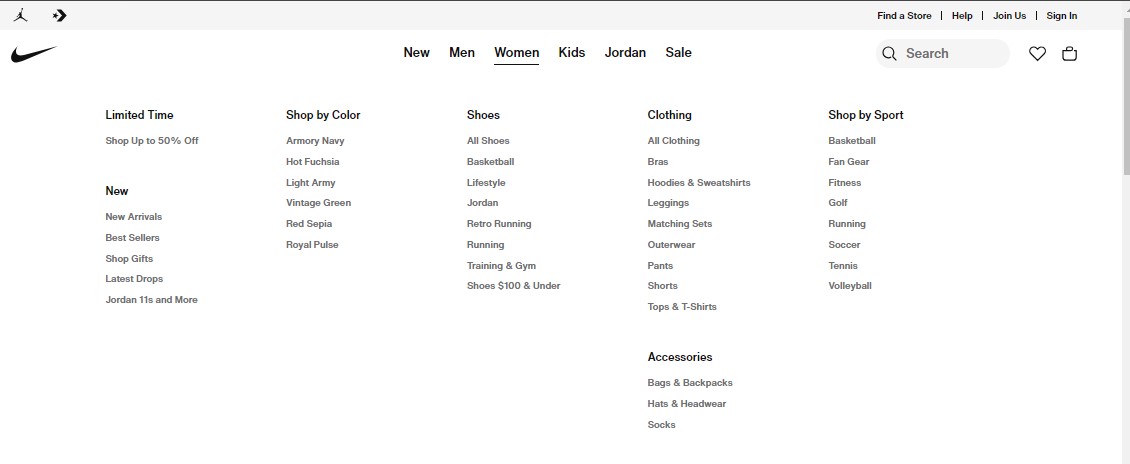This screenshot has width=1130, height=464.
Task: Select Light Army color link
Action: point(311,183)
